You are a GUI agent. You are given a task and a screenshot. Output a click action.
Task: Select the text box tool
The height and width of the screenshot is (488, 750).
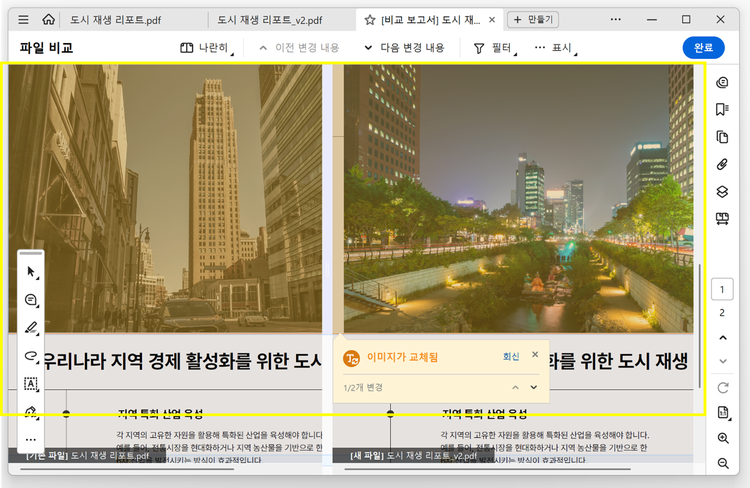coord(31,384)
